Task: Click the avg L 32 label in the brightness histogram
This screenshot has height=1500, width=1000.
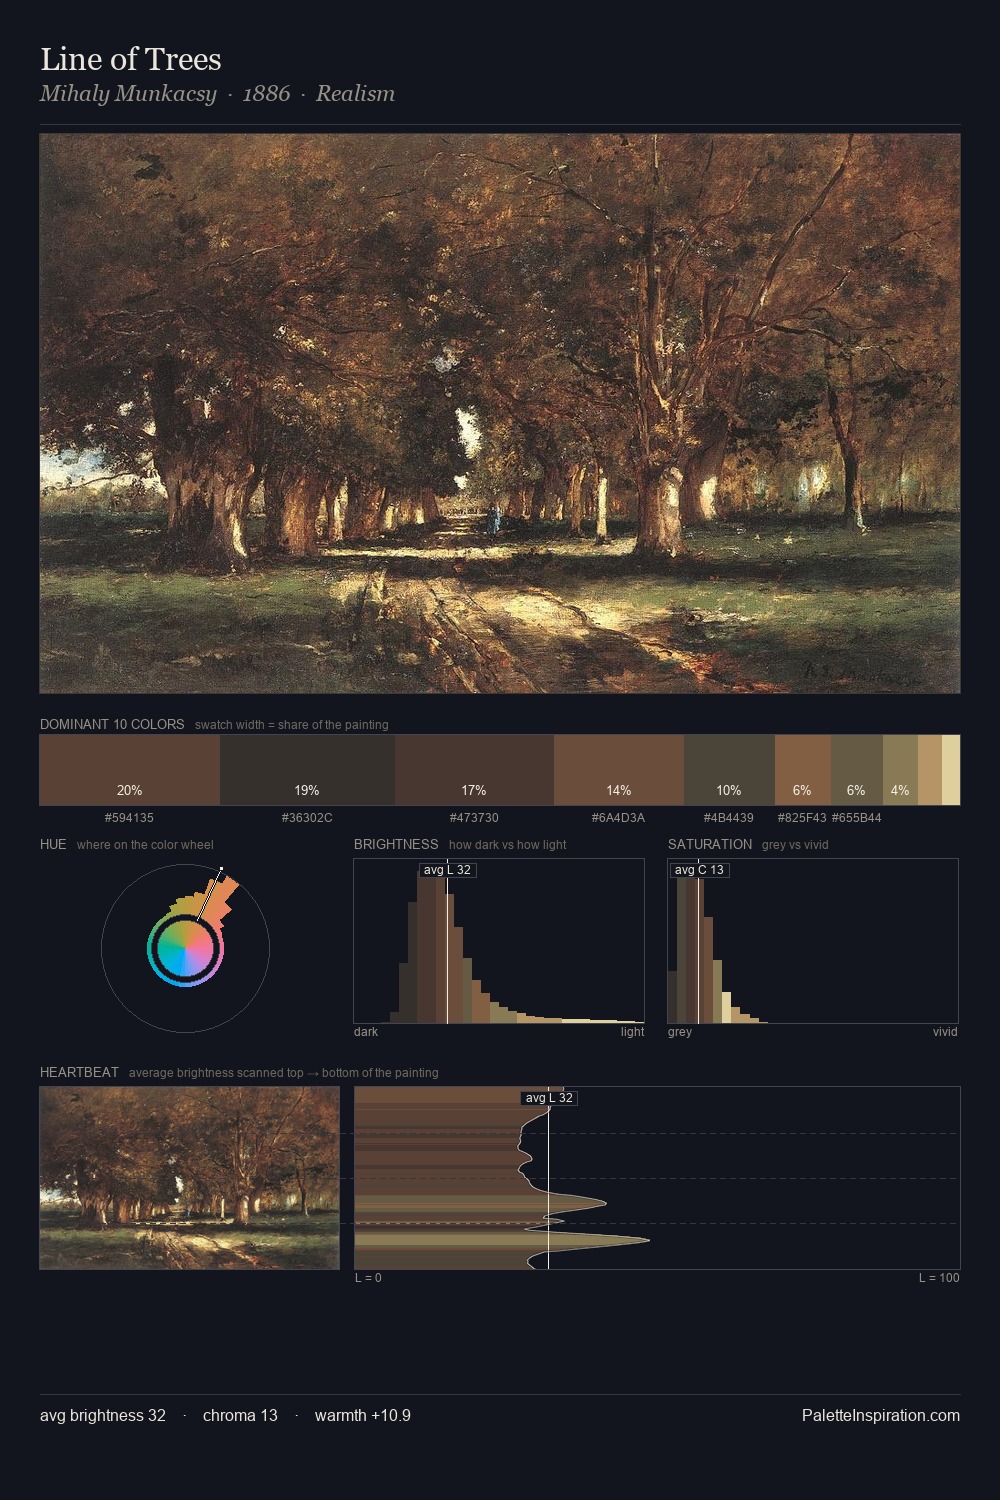Action: 447,870
